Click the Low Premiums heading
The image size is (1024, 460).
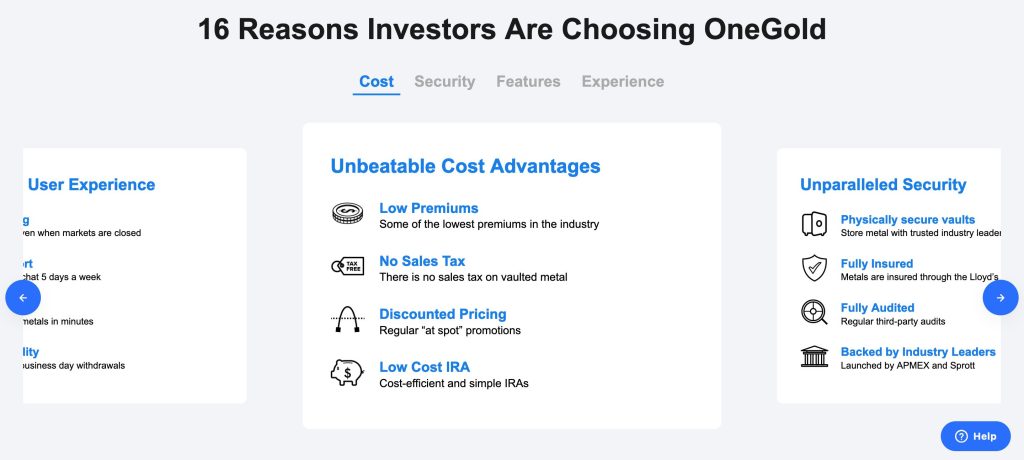coord(428,208)
